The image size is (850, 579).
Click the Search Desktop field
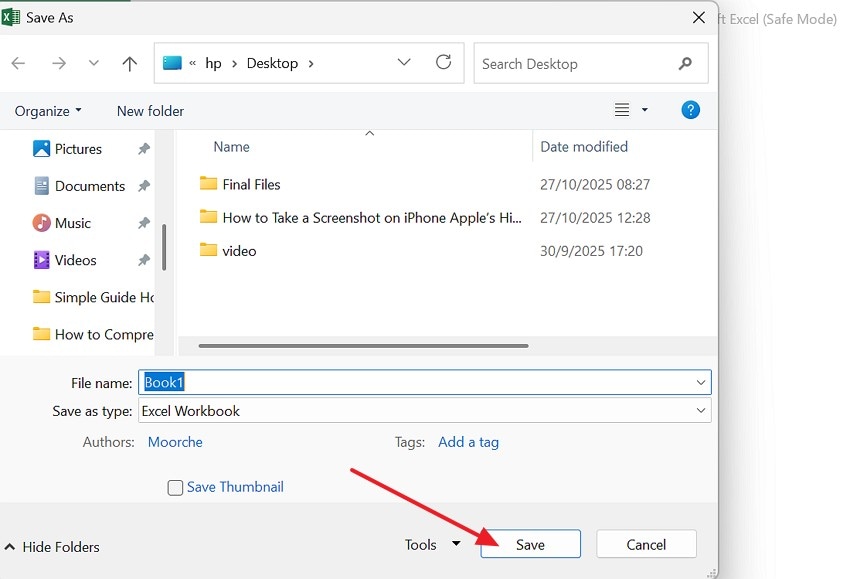click(591, 63)
